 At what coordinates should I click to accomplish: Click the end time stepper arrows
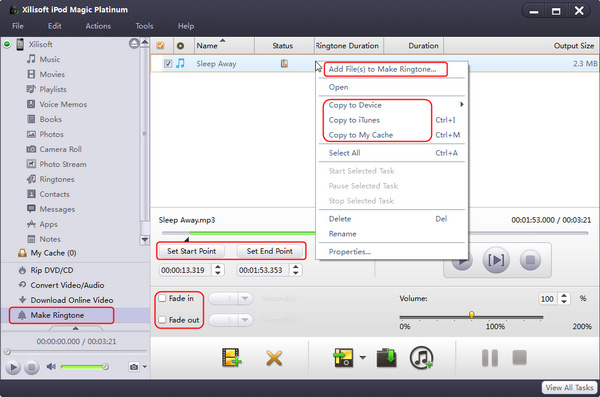(x=295, y=270)
